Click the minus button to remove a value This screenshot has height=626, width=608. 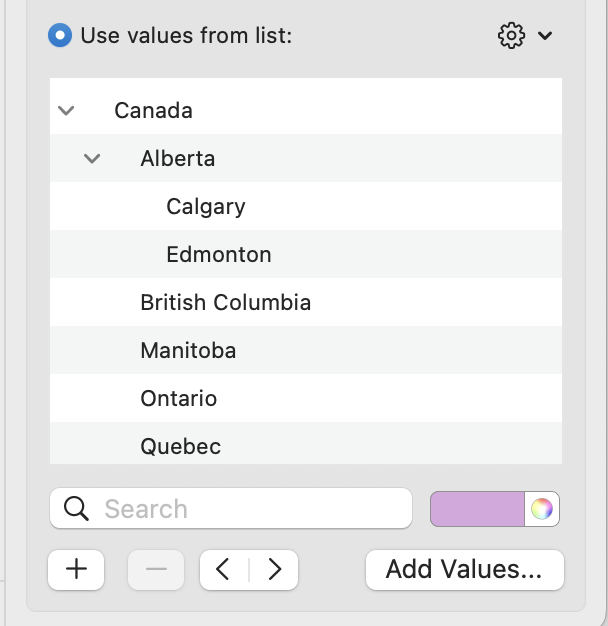[157, 569]
